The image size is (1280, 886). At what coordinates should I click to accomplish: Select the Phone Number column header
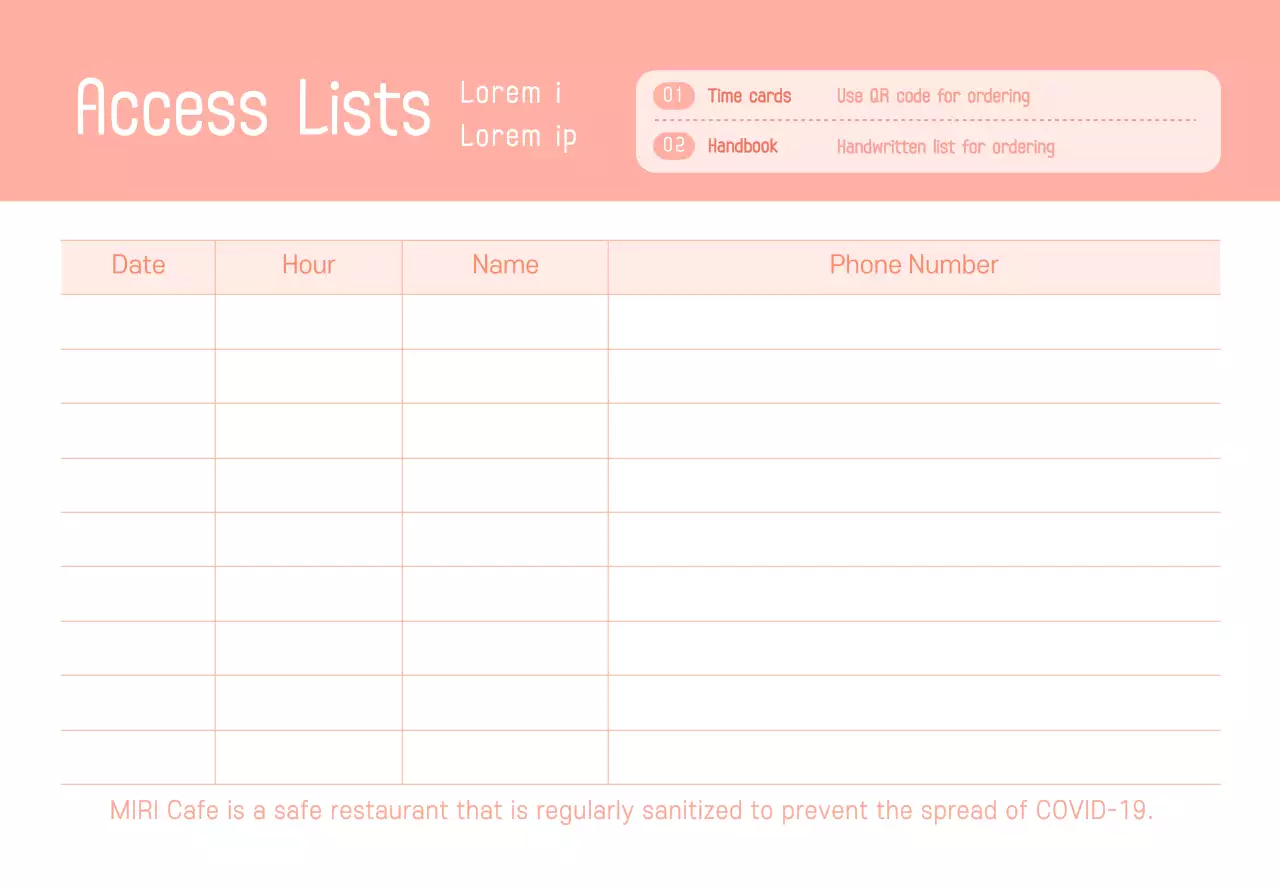point(914,265)
